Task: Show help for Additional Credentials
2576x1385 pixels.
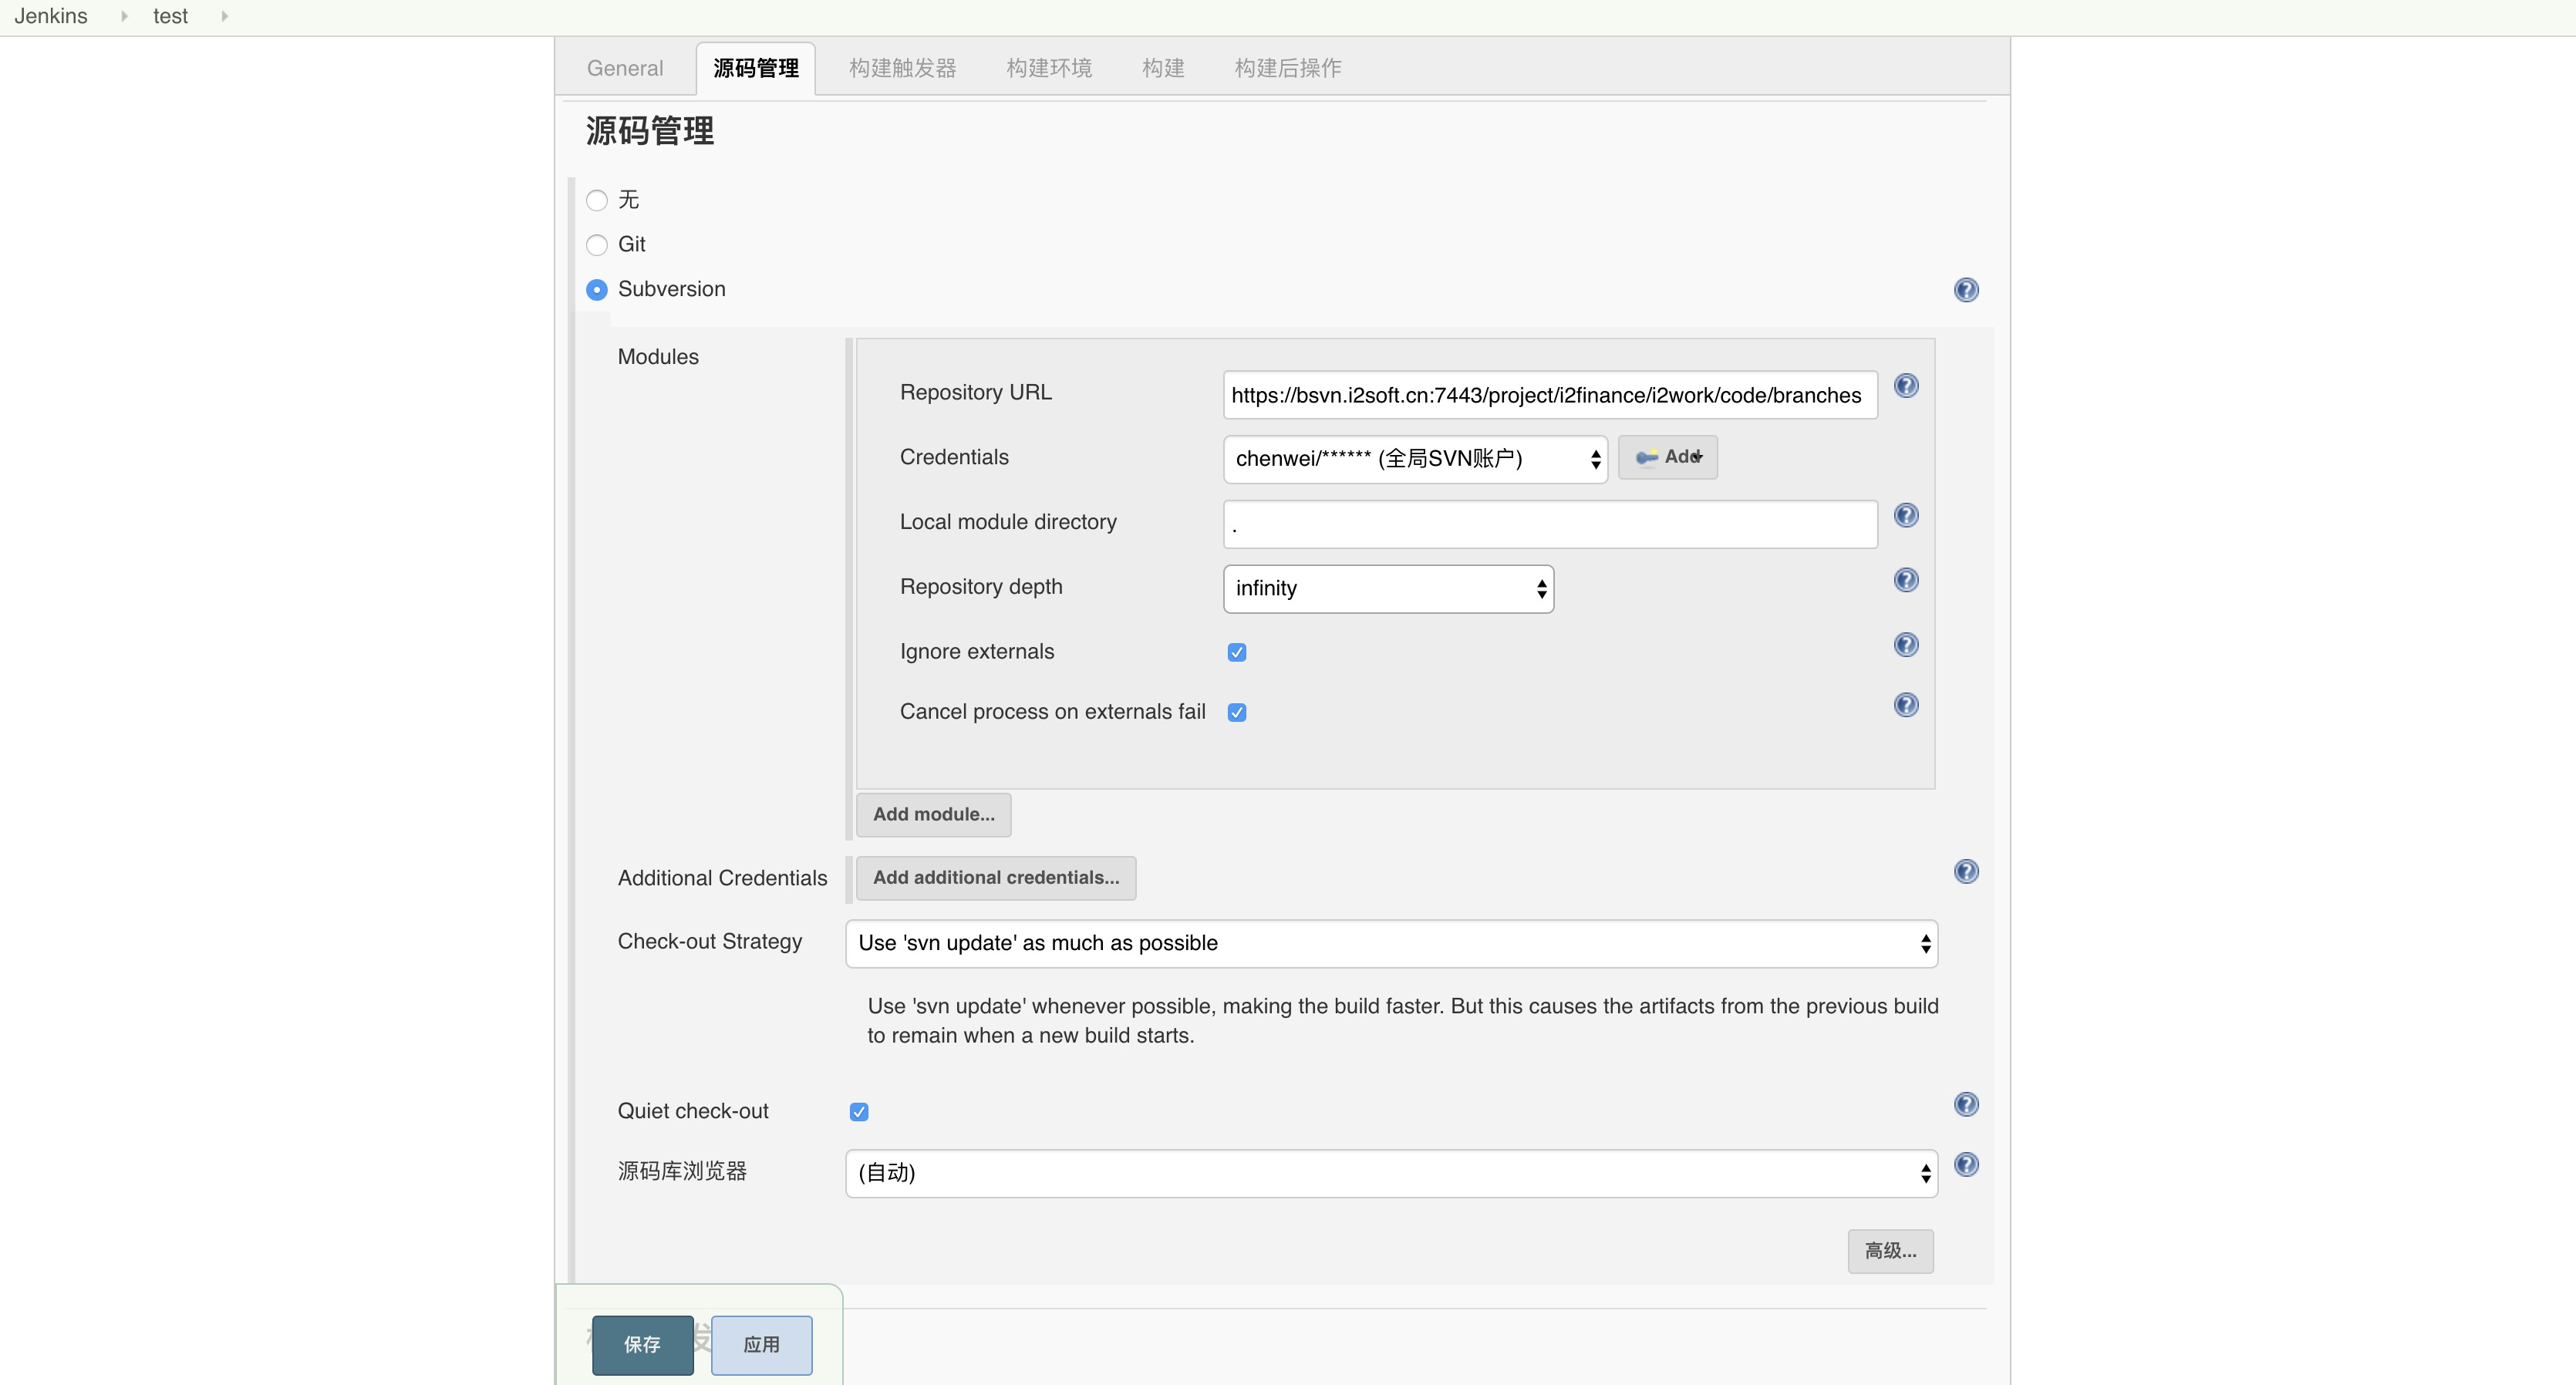Action: click(x=1966, y=871)
